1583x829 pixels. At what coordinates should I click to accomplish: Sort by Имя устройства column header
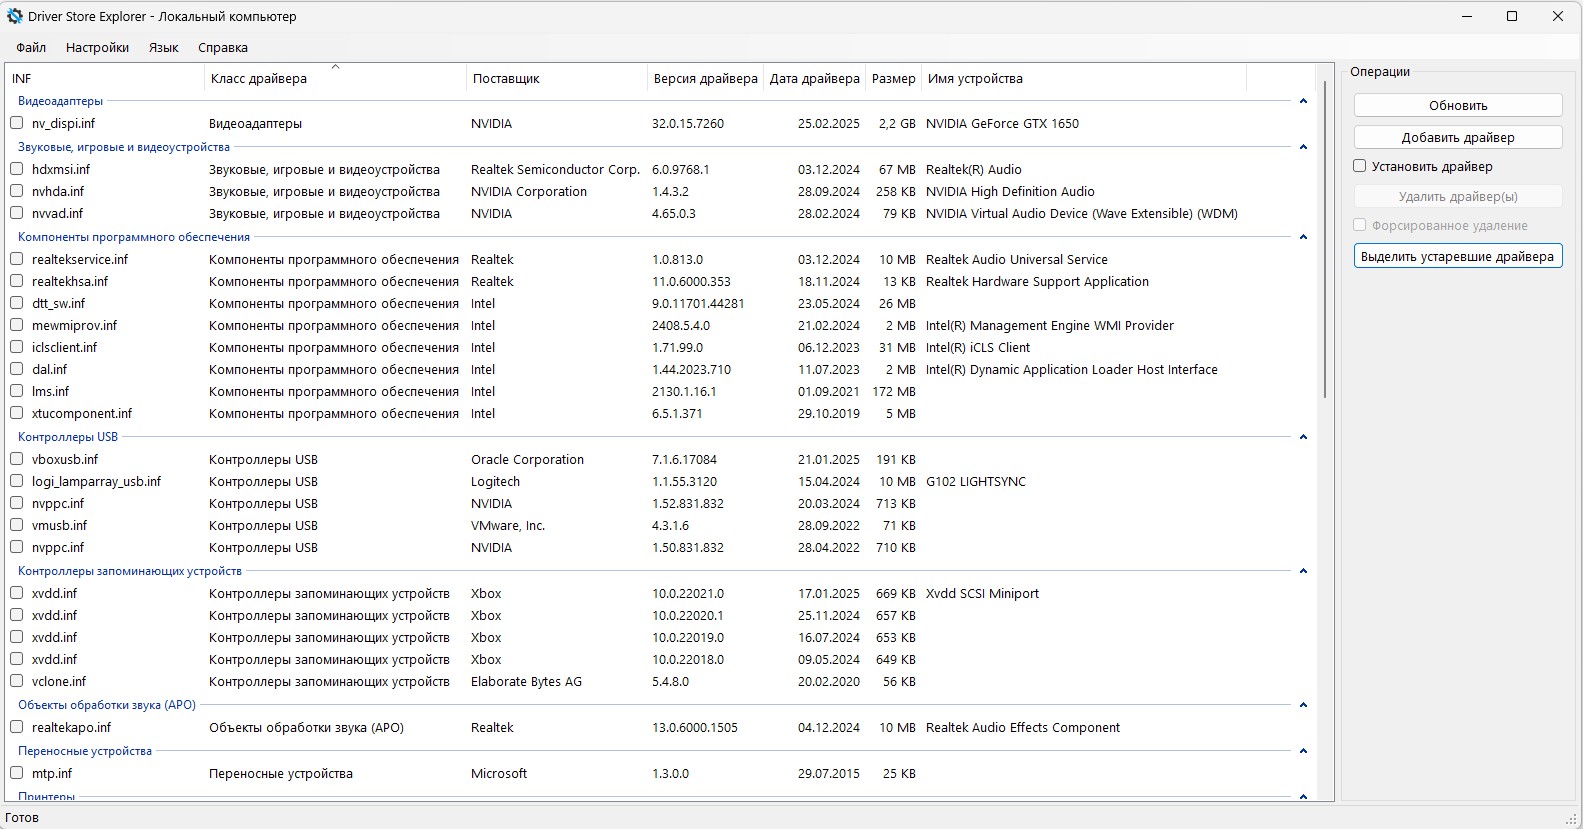[1084, 78]
